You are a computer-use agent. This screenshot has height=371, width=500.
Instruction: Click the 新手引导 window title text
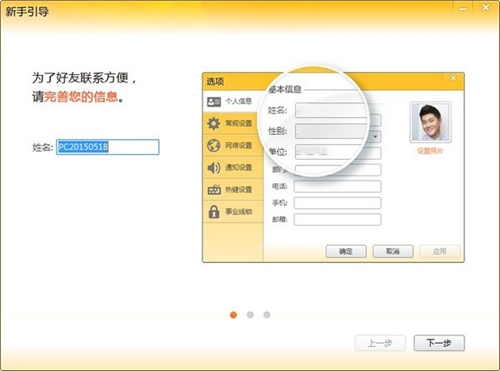pos(27,12)
